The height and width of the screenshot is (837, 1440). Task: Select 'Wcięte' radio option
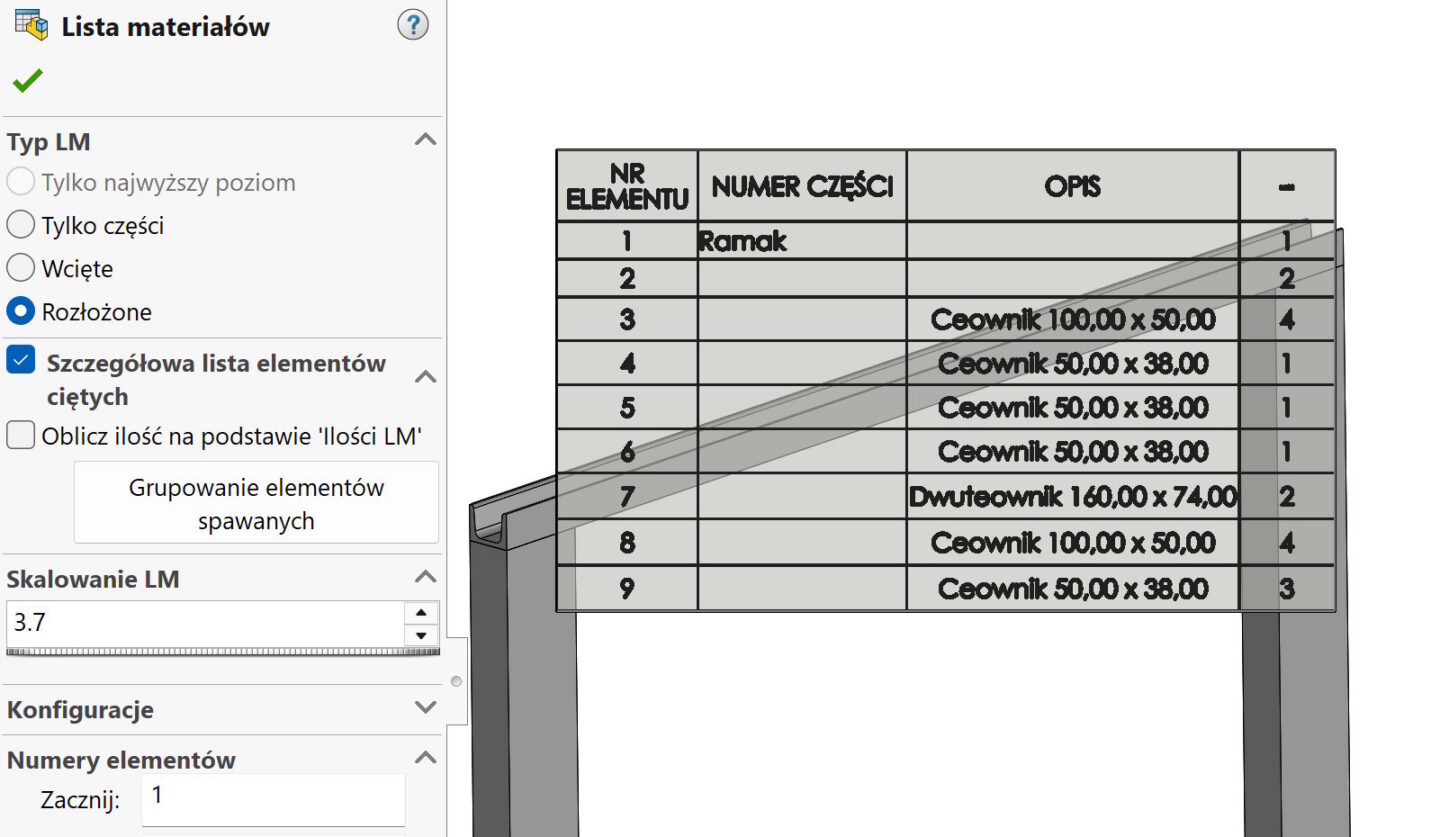pos(21,269)
